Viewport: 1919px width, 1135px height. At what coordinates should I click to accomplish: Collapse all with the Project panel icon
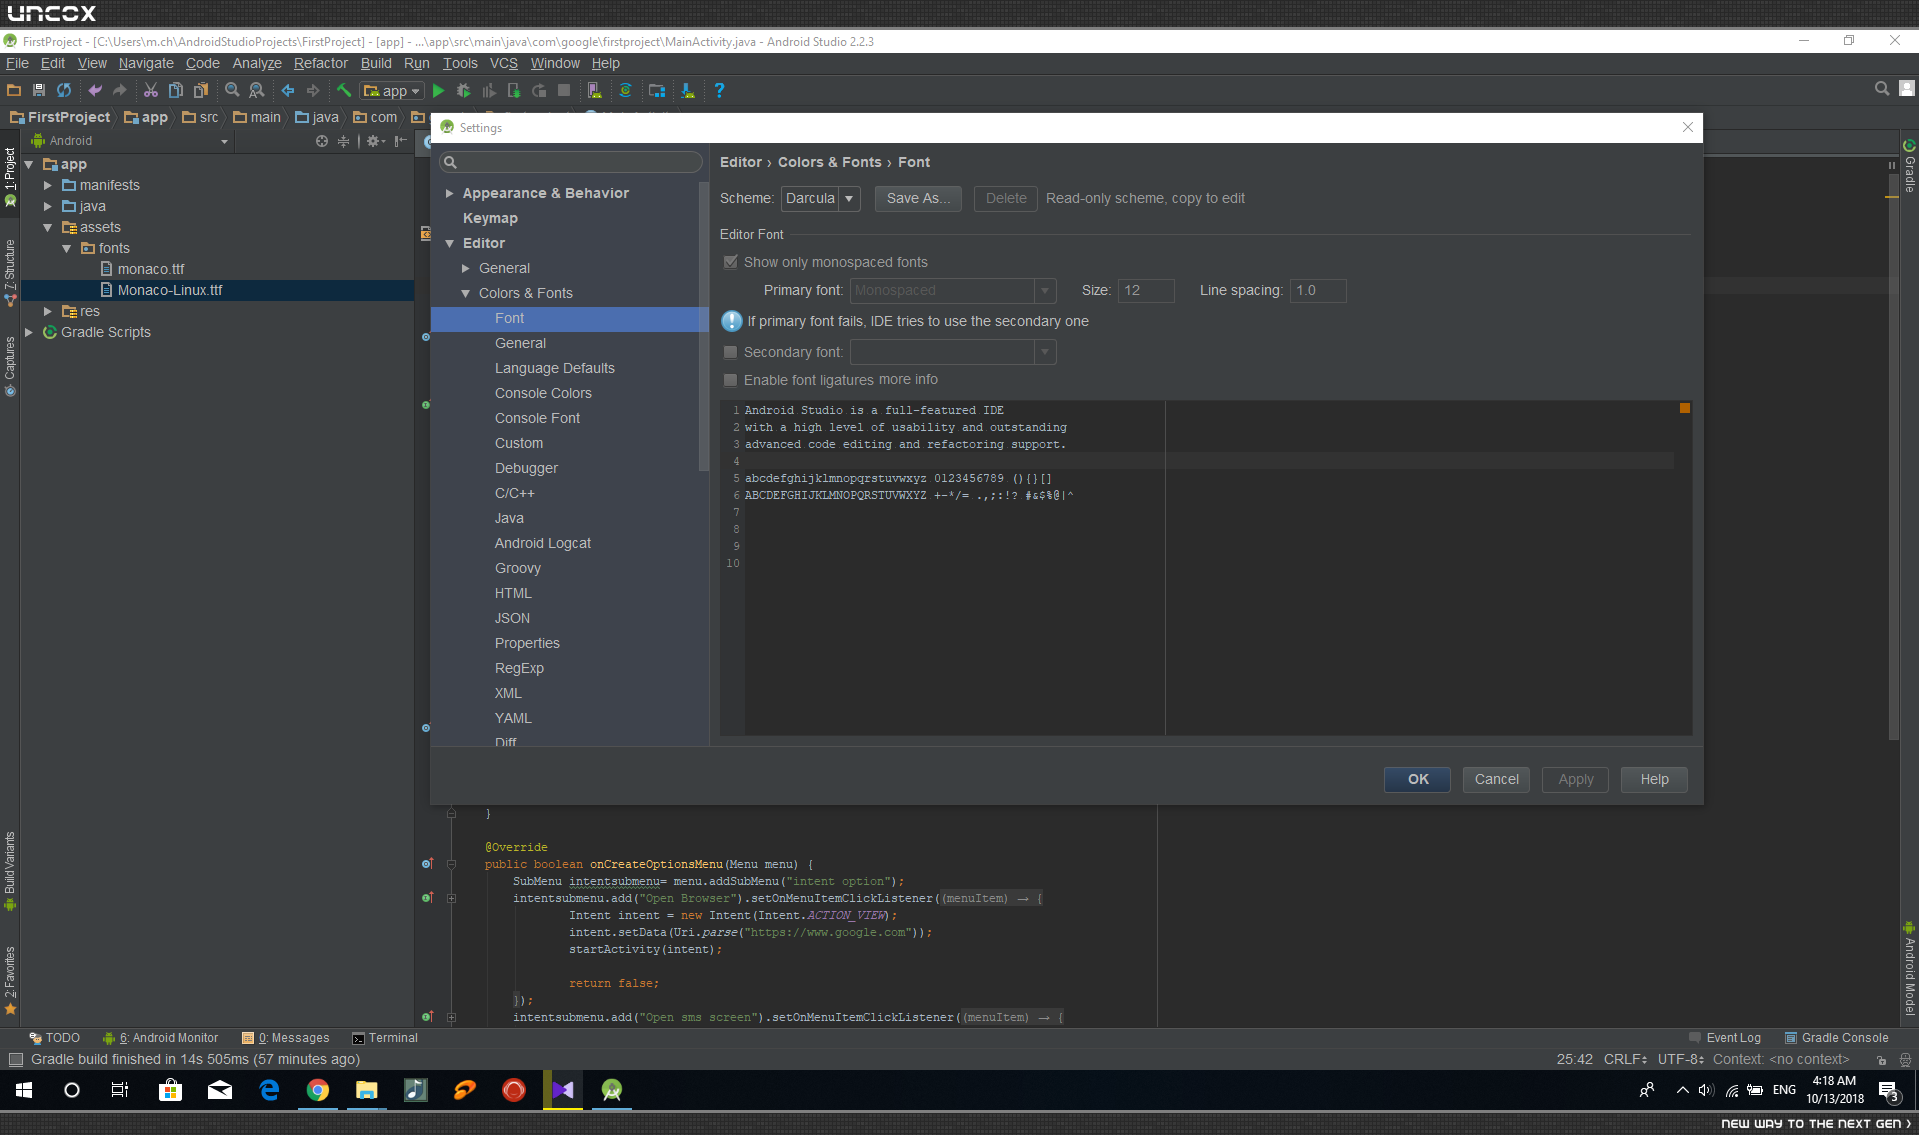coord(343,141)
